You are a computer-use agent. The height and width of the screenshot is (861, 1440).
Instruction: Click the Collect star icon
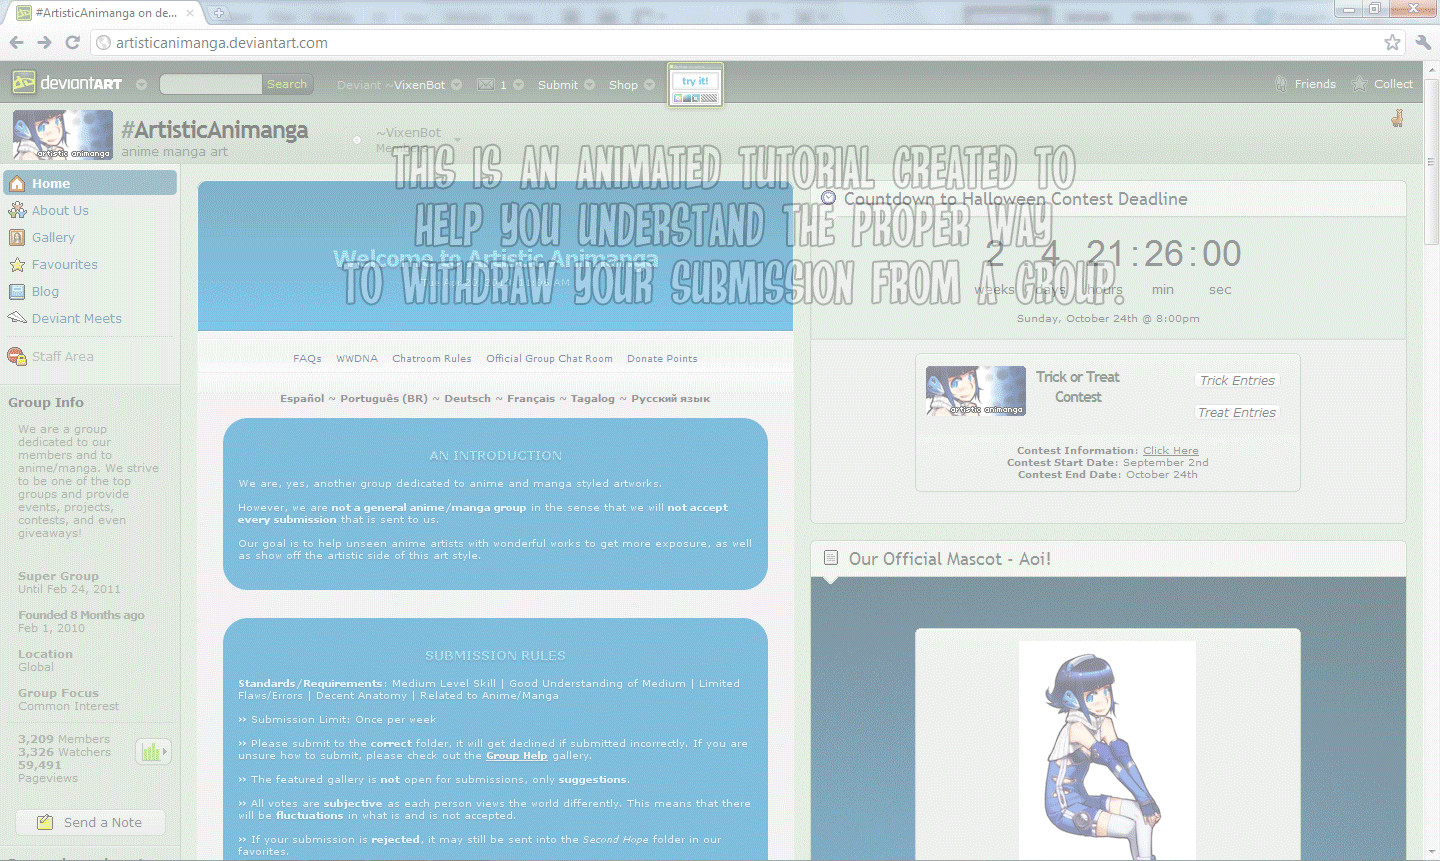coord(1360,84)
